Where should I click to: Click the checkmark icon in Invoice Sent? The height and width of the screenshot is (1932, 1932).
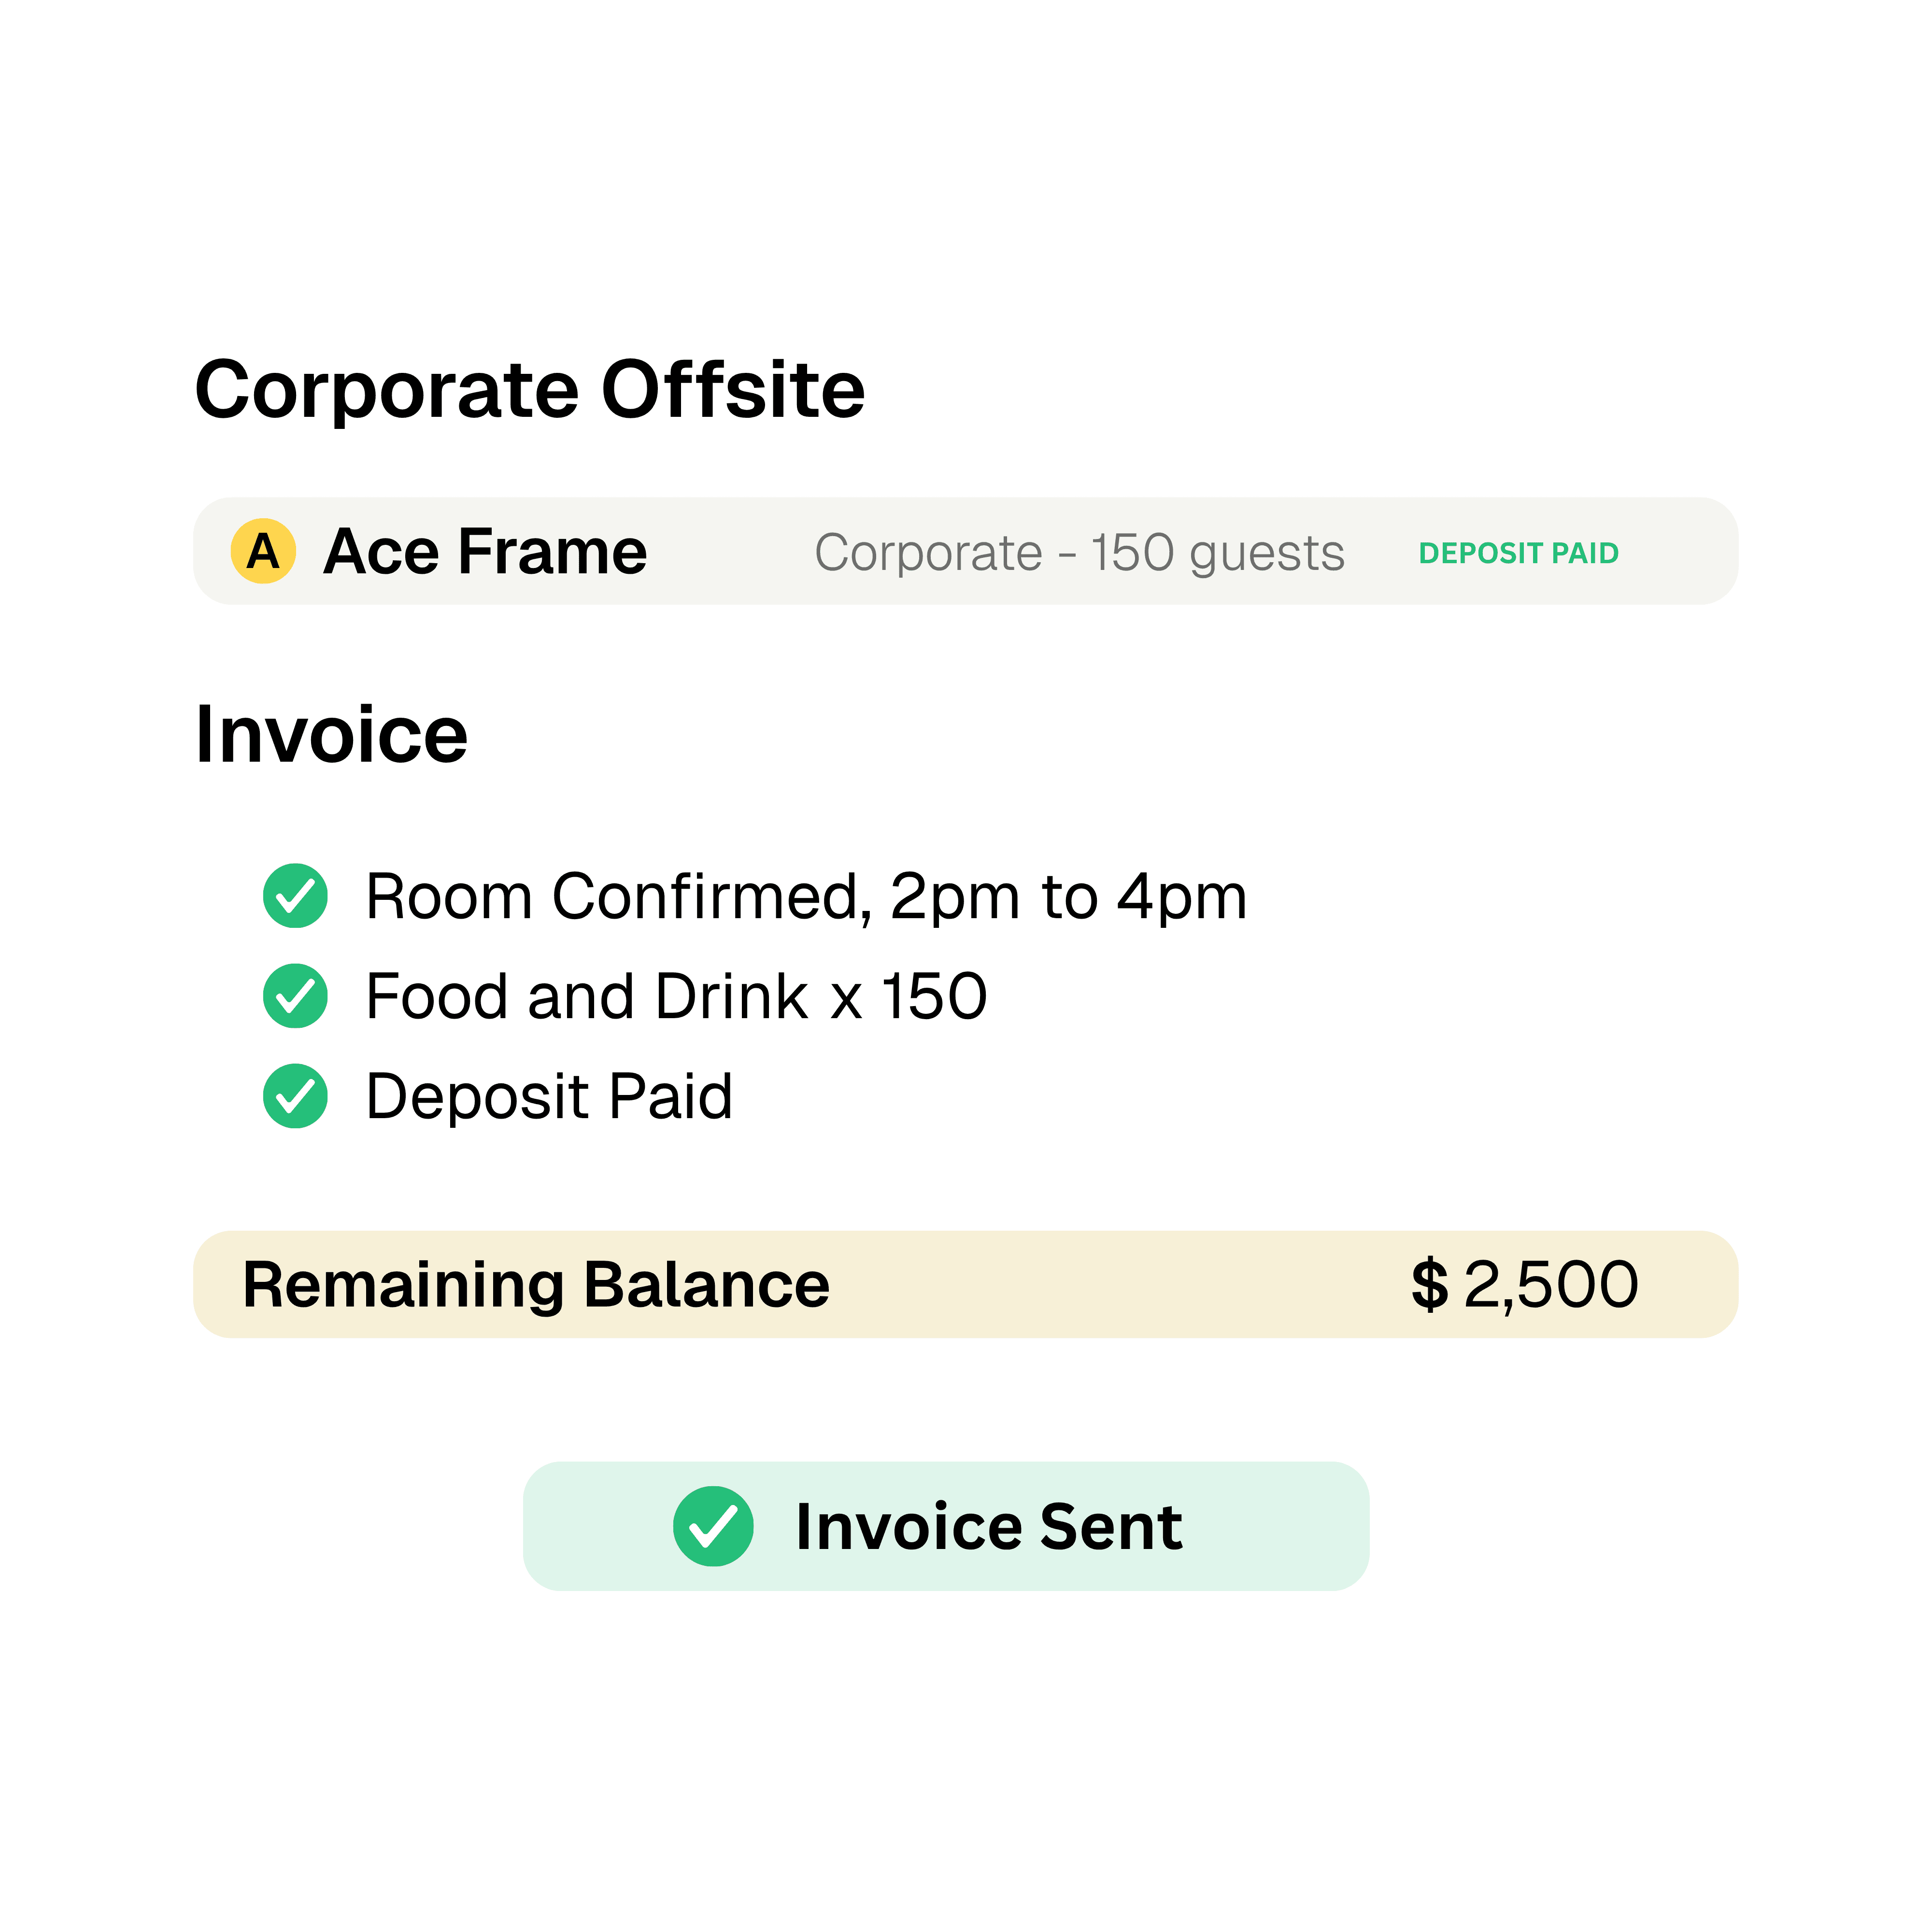(x=713, y=1526)
